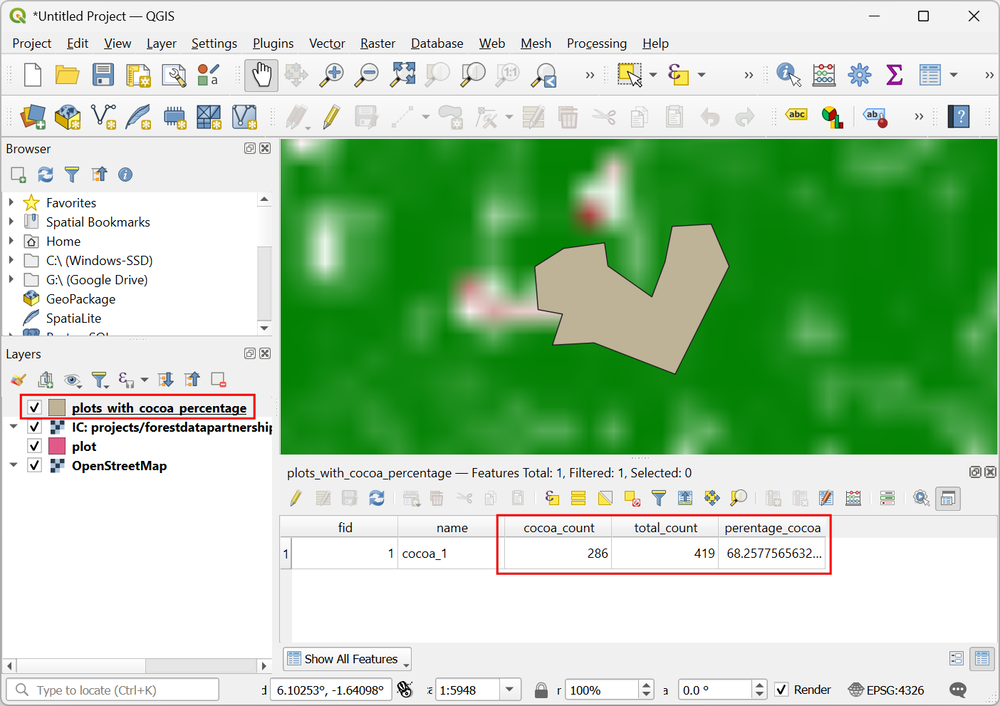Open the Help book icon

[x=958, y=117]
